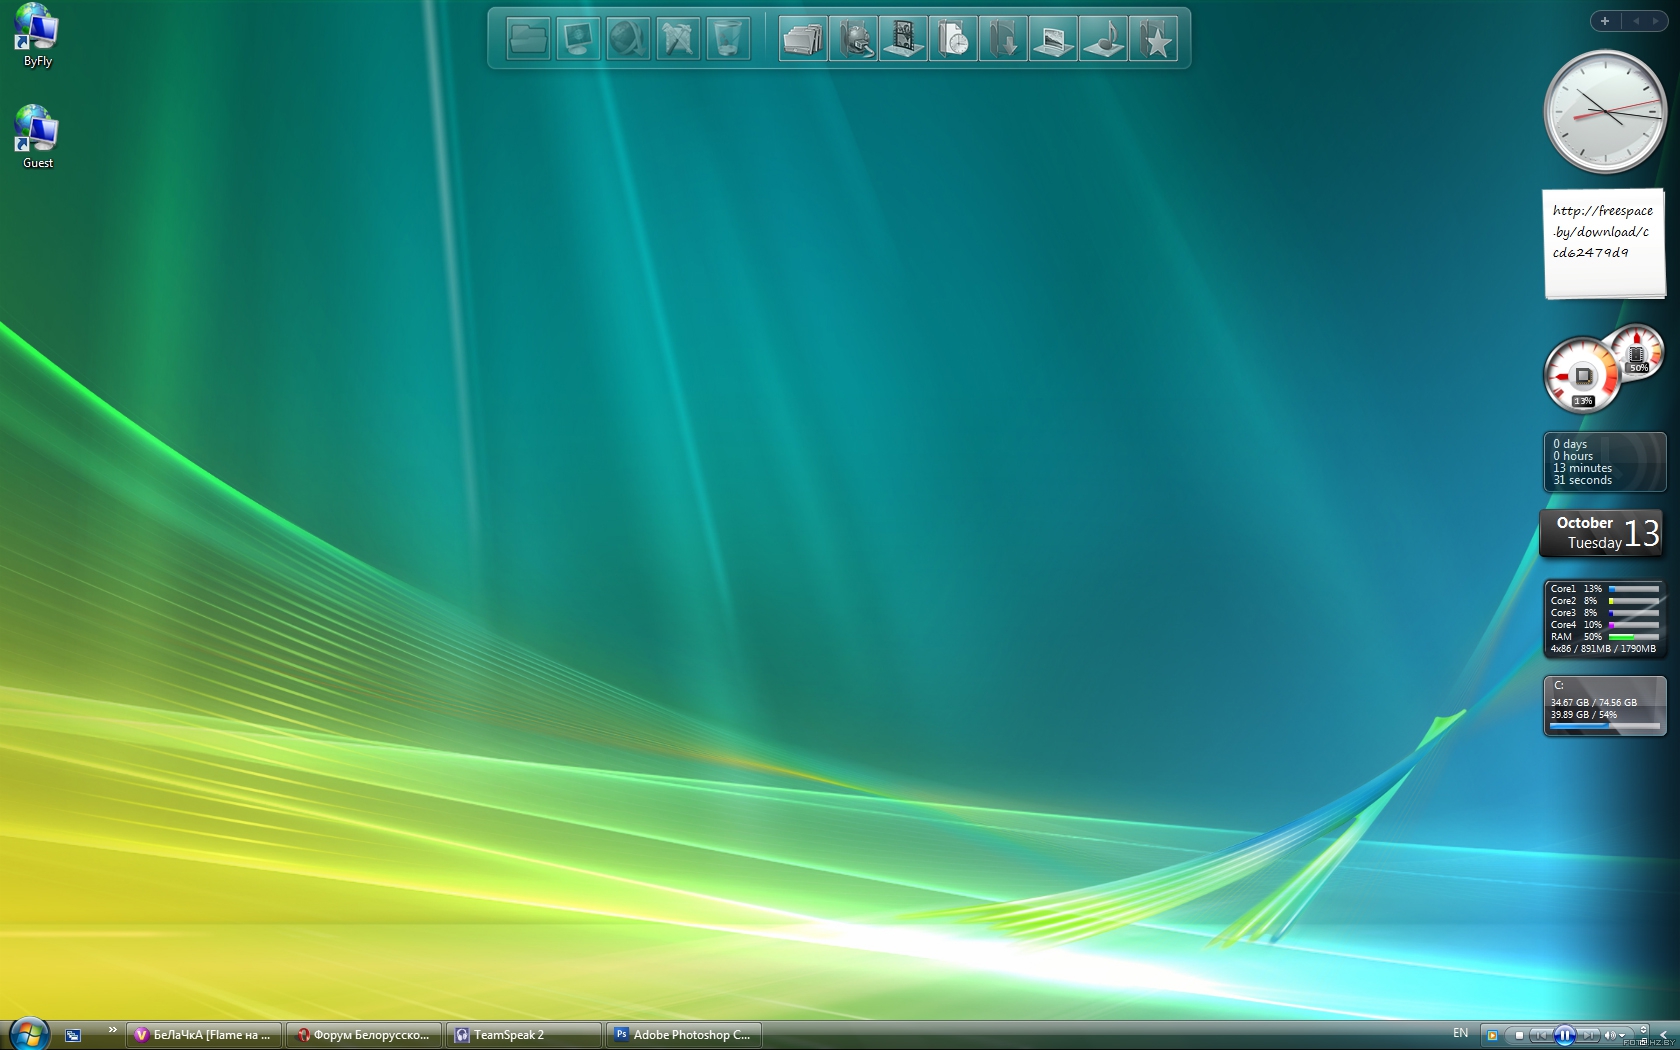Click the sidebar next page arrow

pos(1656,21)
